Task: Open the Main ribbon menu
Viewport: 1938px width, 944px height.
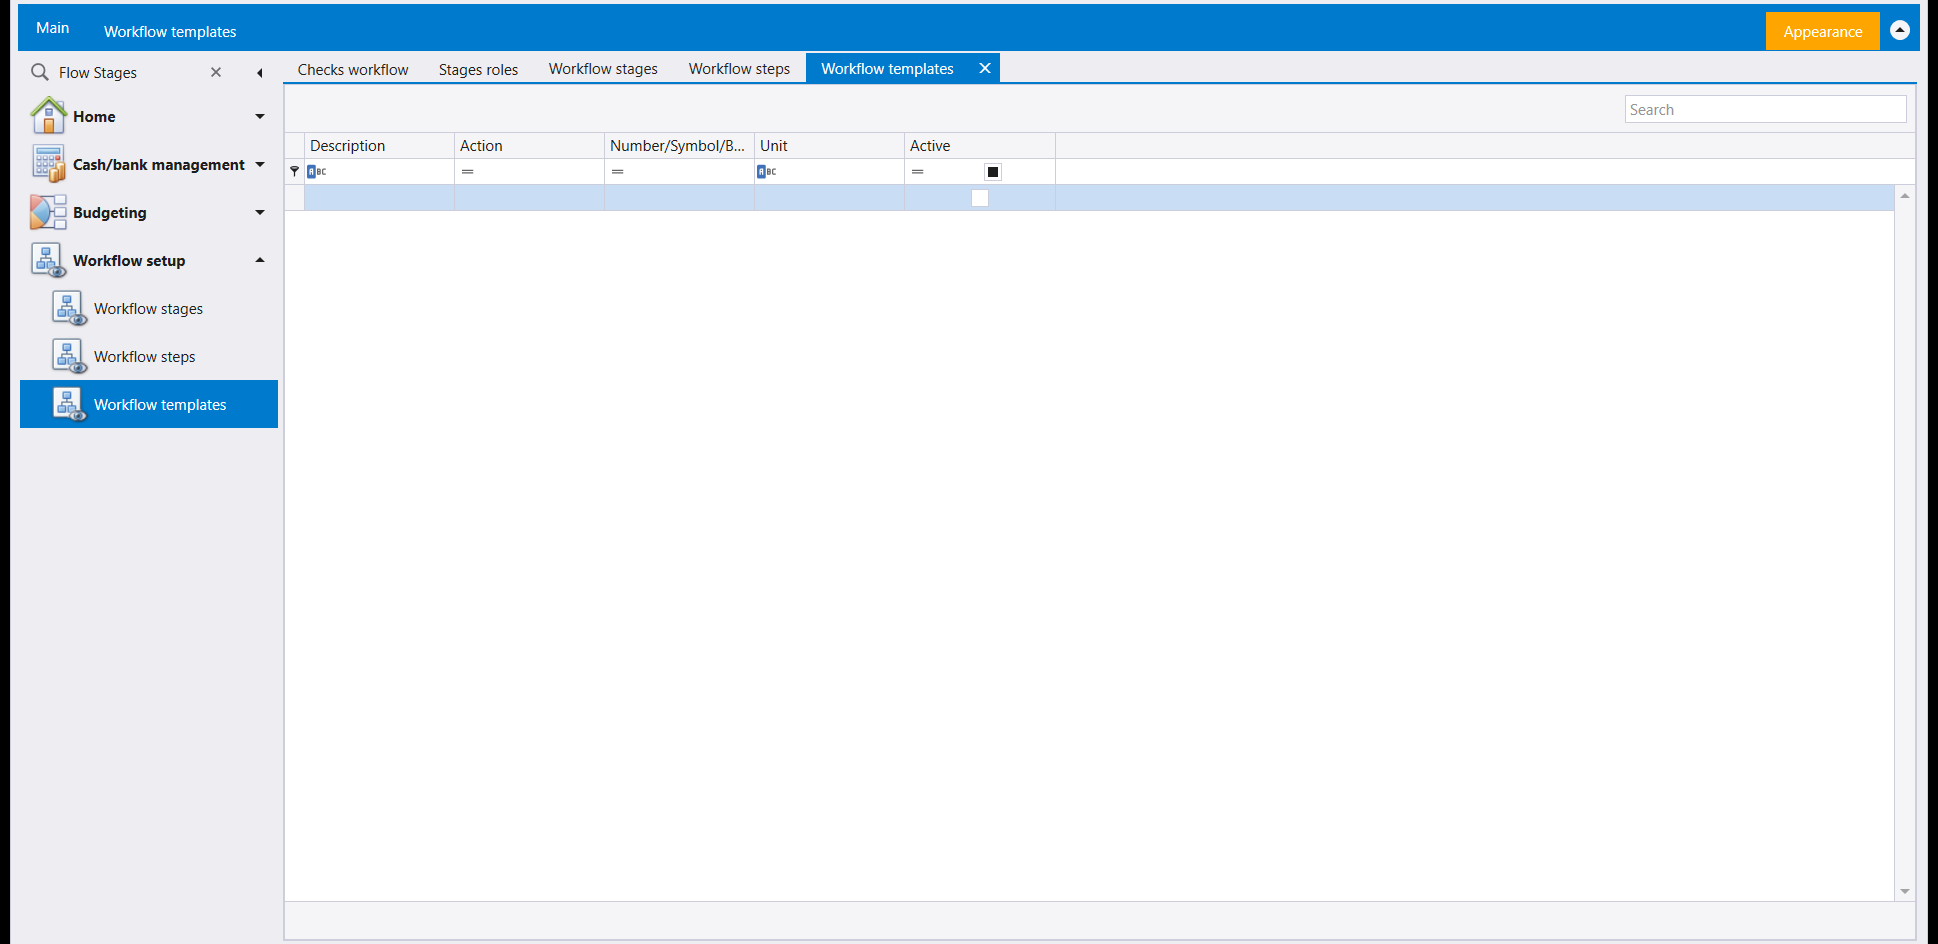Action: [x=52, y=28]
